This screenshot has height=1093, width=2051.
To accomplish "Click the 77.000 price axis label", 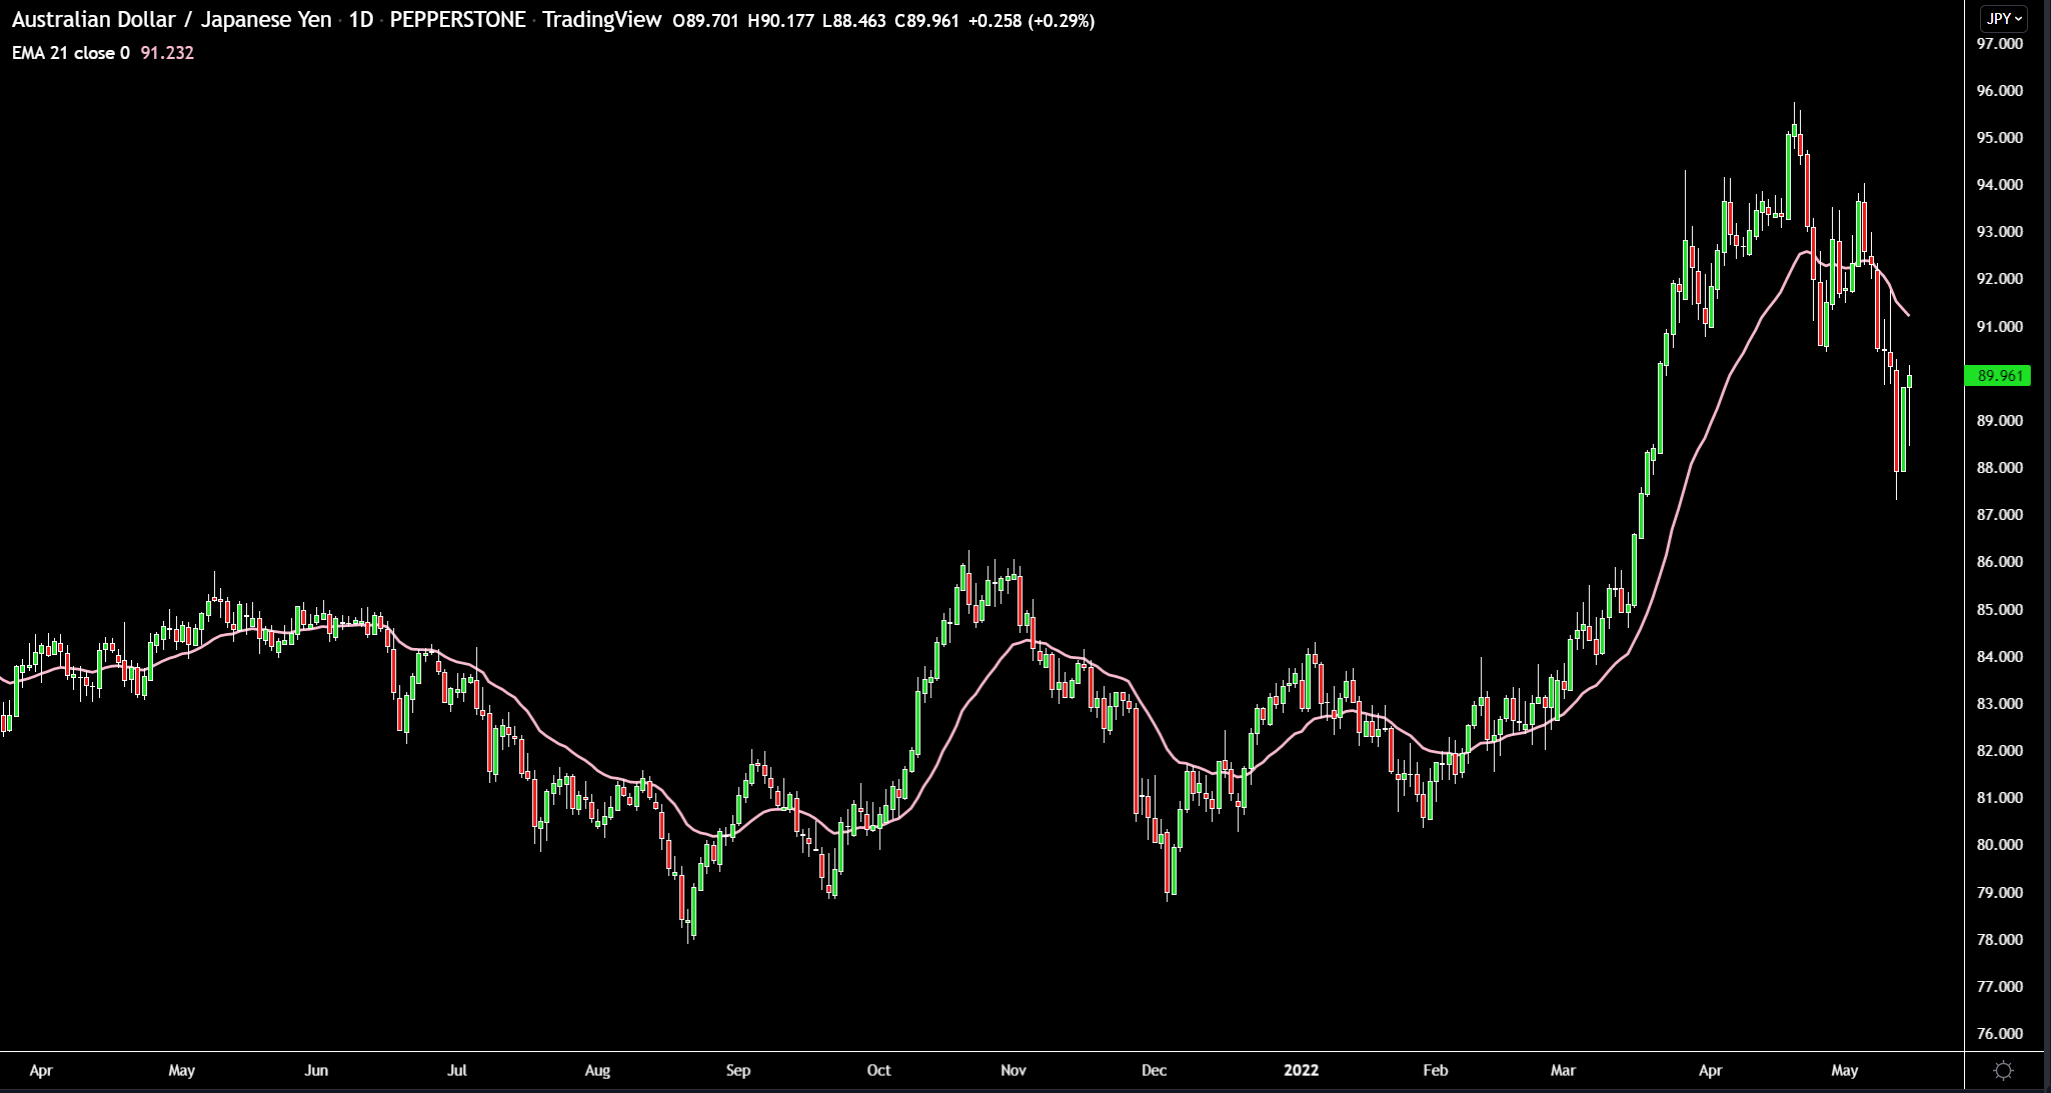I will tap(1999, 987).
